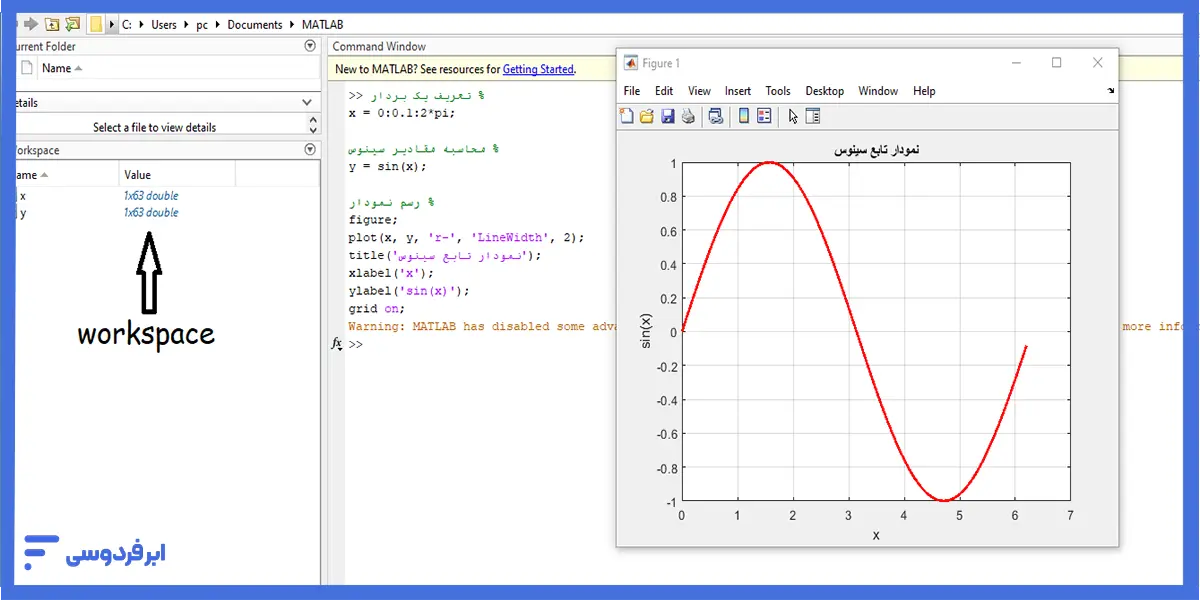Minimize the Figure 1 window
Image resolution: width=1200 pixels, height=600 pixels.
tap(1016, 63)
